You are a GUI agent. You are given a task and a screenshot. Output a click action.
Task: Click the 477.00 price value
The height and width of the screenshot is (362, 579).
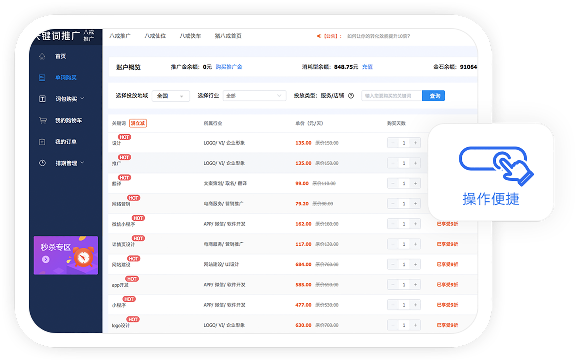(303, 305)
